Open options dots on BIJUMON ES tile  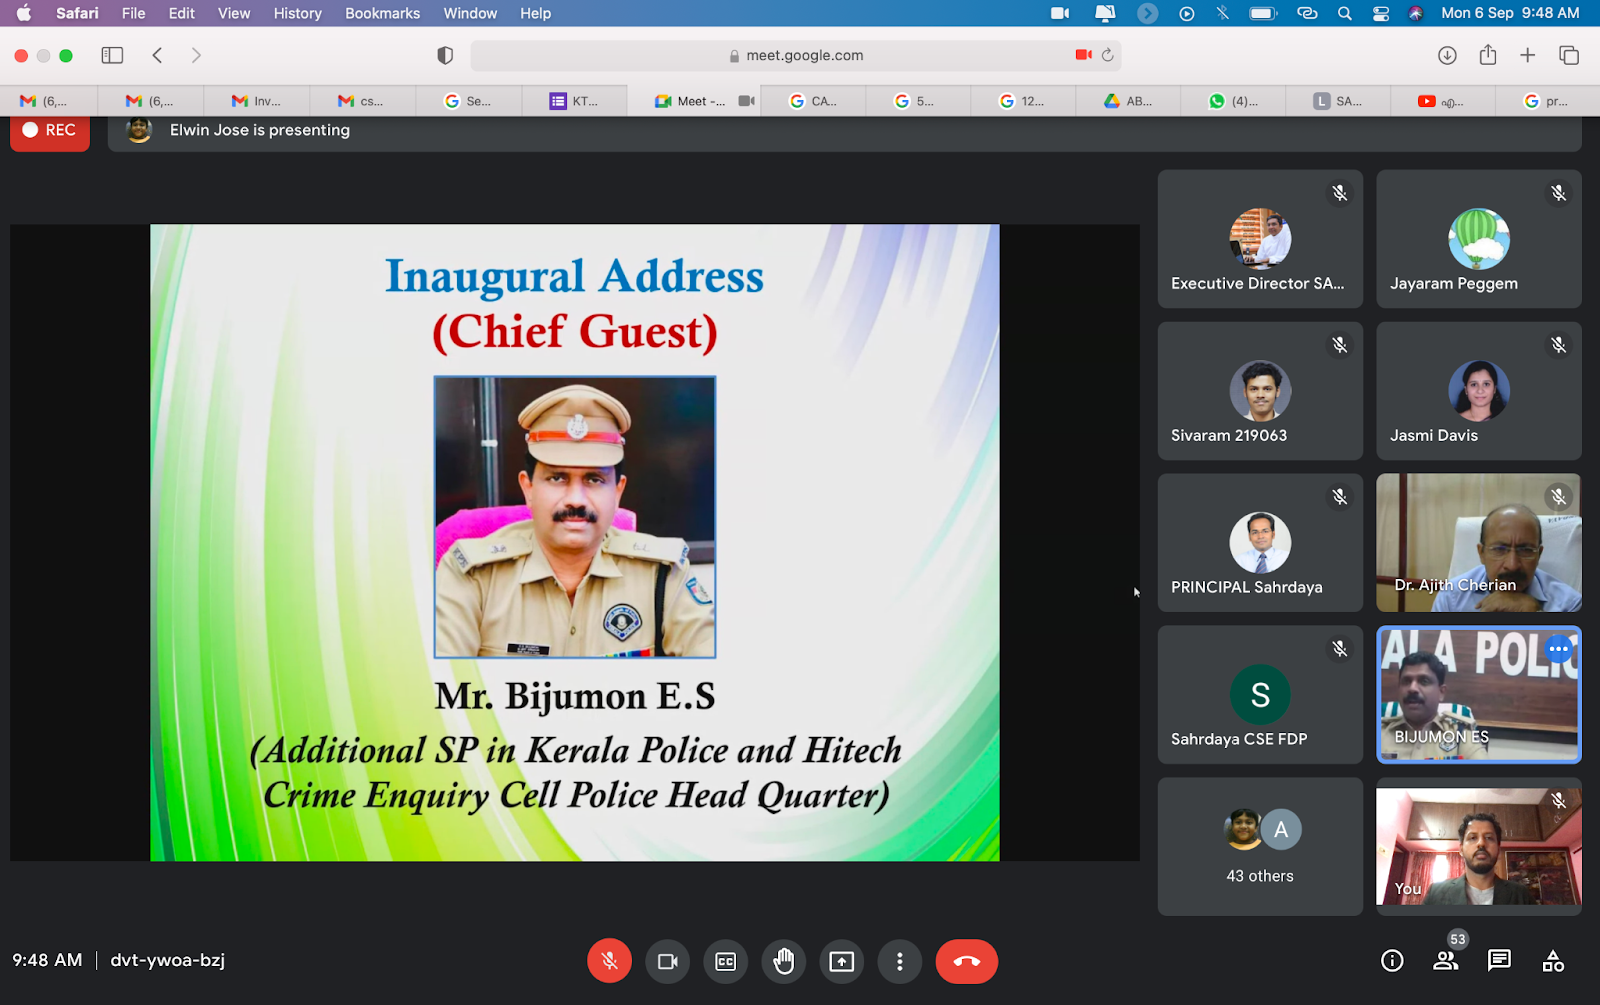[x=1558, y=649]
